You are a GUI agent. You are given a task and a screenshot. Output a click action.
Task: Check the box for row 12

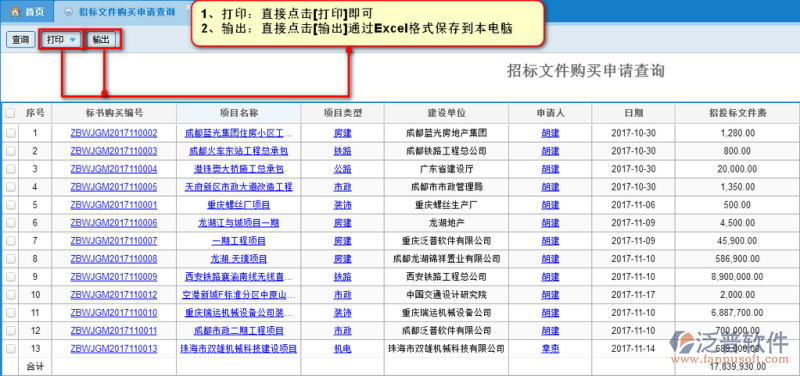(x=10, y=331)
